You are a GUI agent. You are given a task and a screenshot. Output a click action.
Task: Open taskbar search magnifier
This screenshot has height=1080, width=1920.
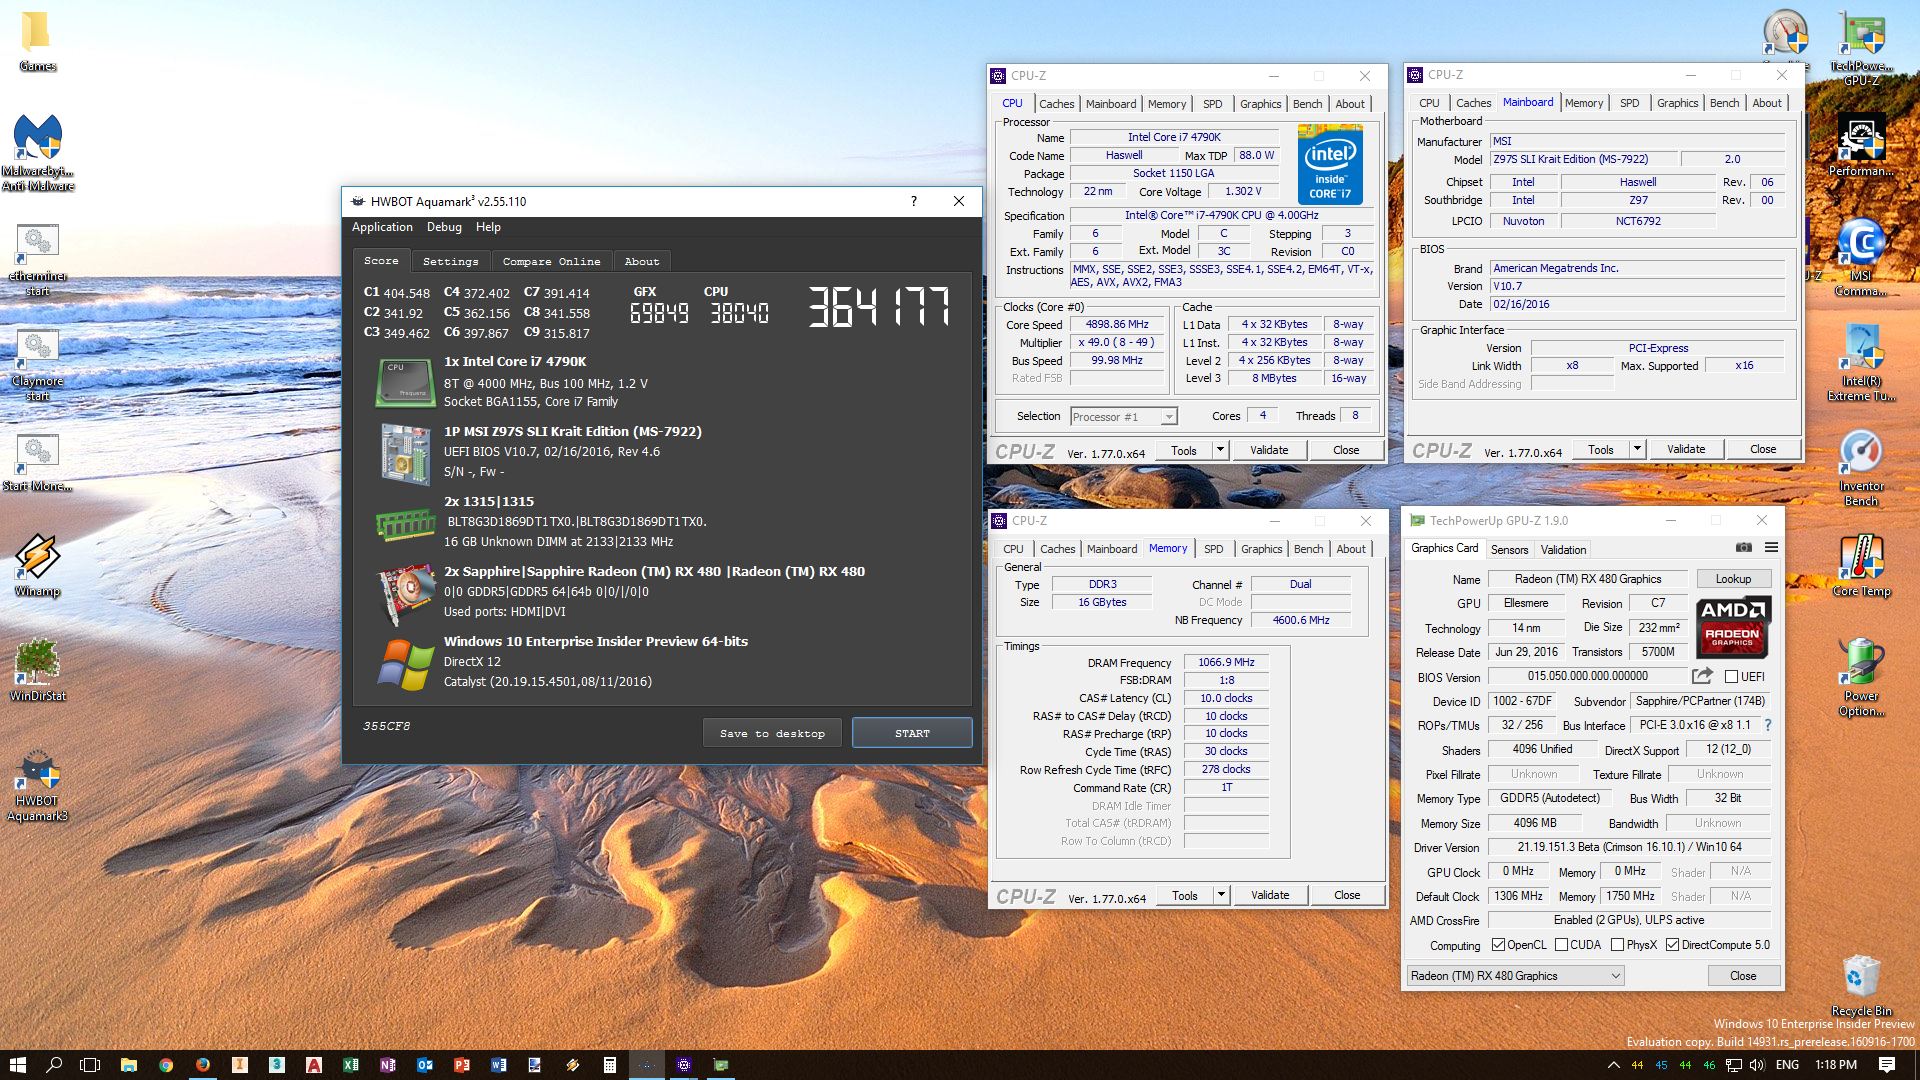coord(54,1065)
